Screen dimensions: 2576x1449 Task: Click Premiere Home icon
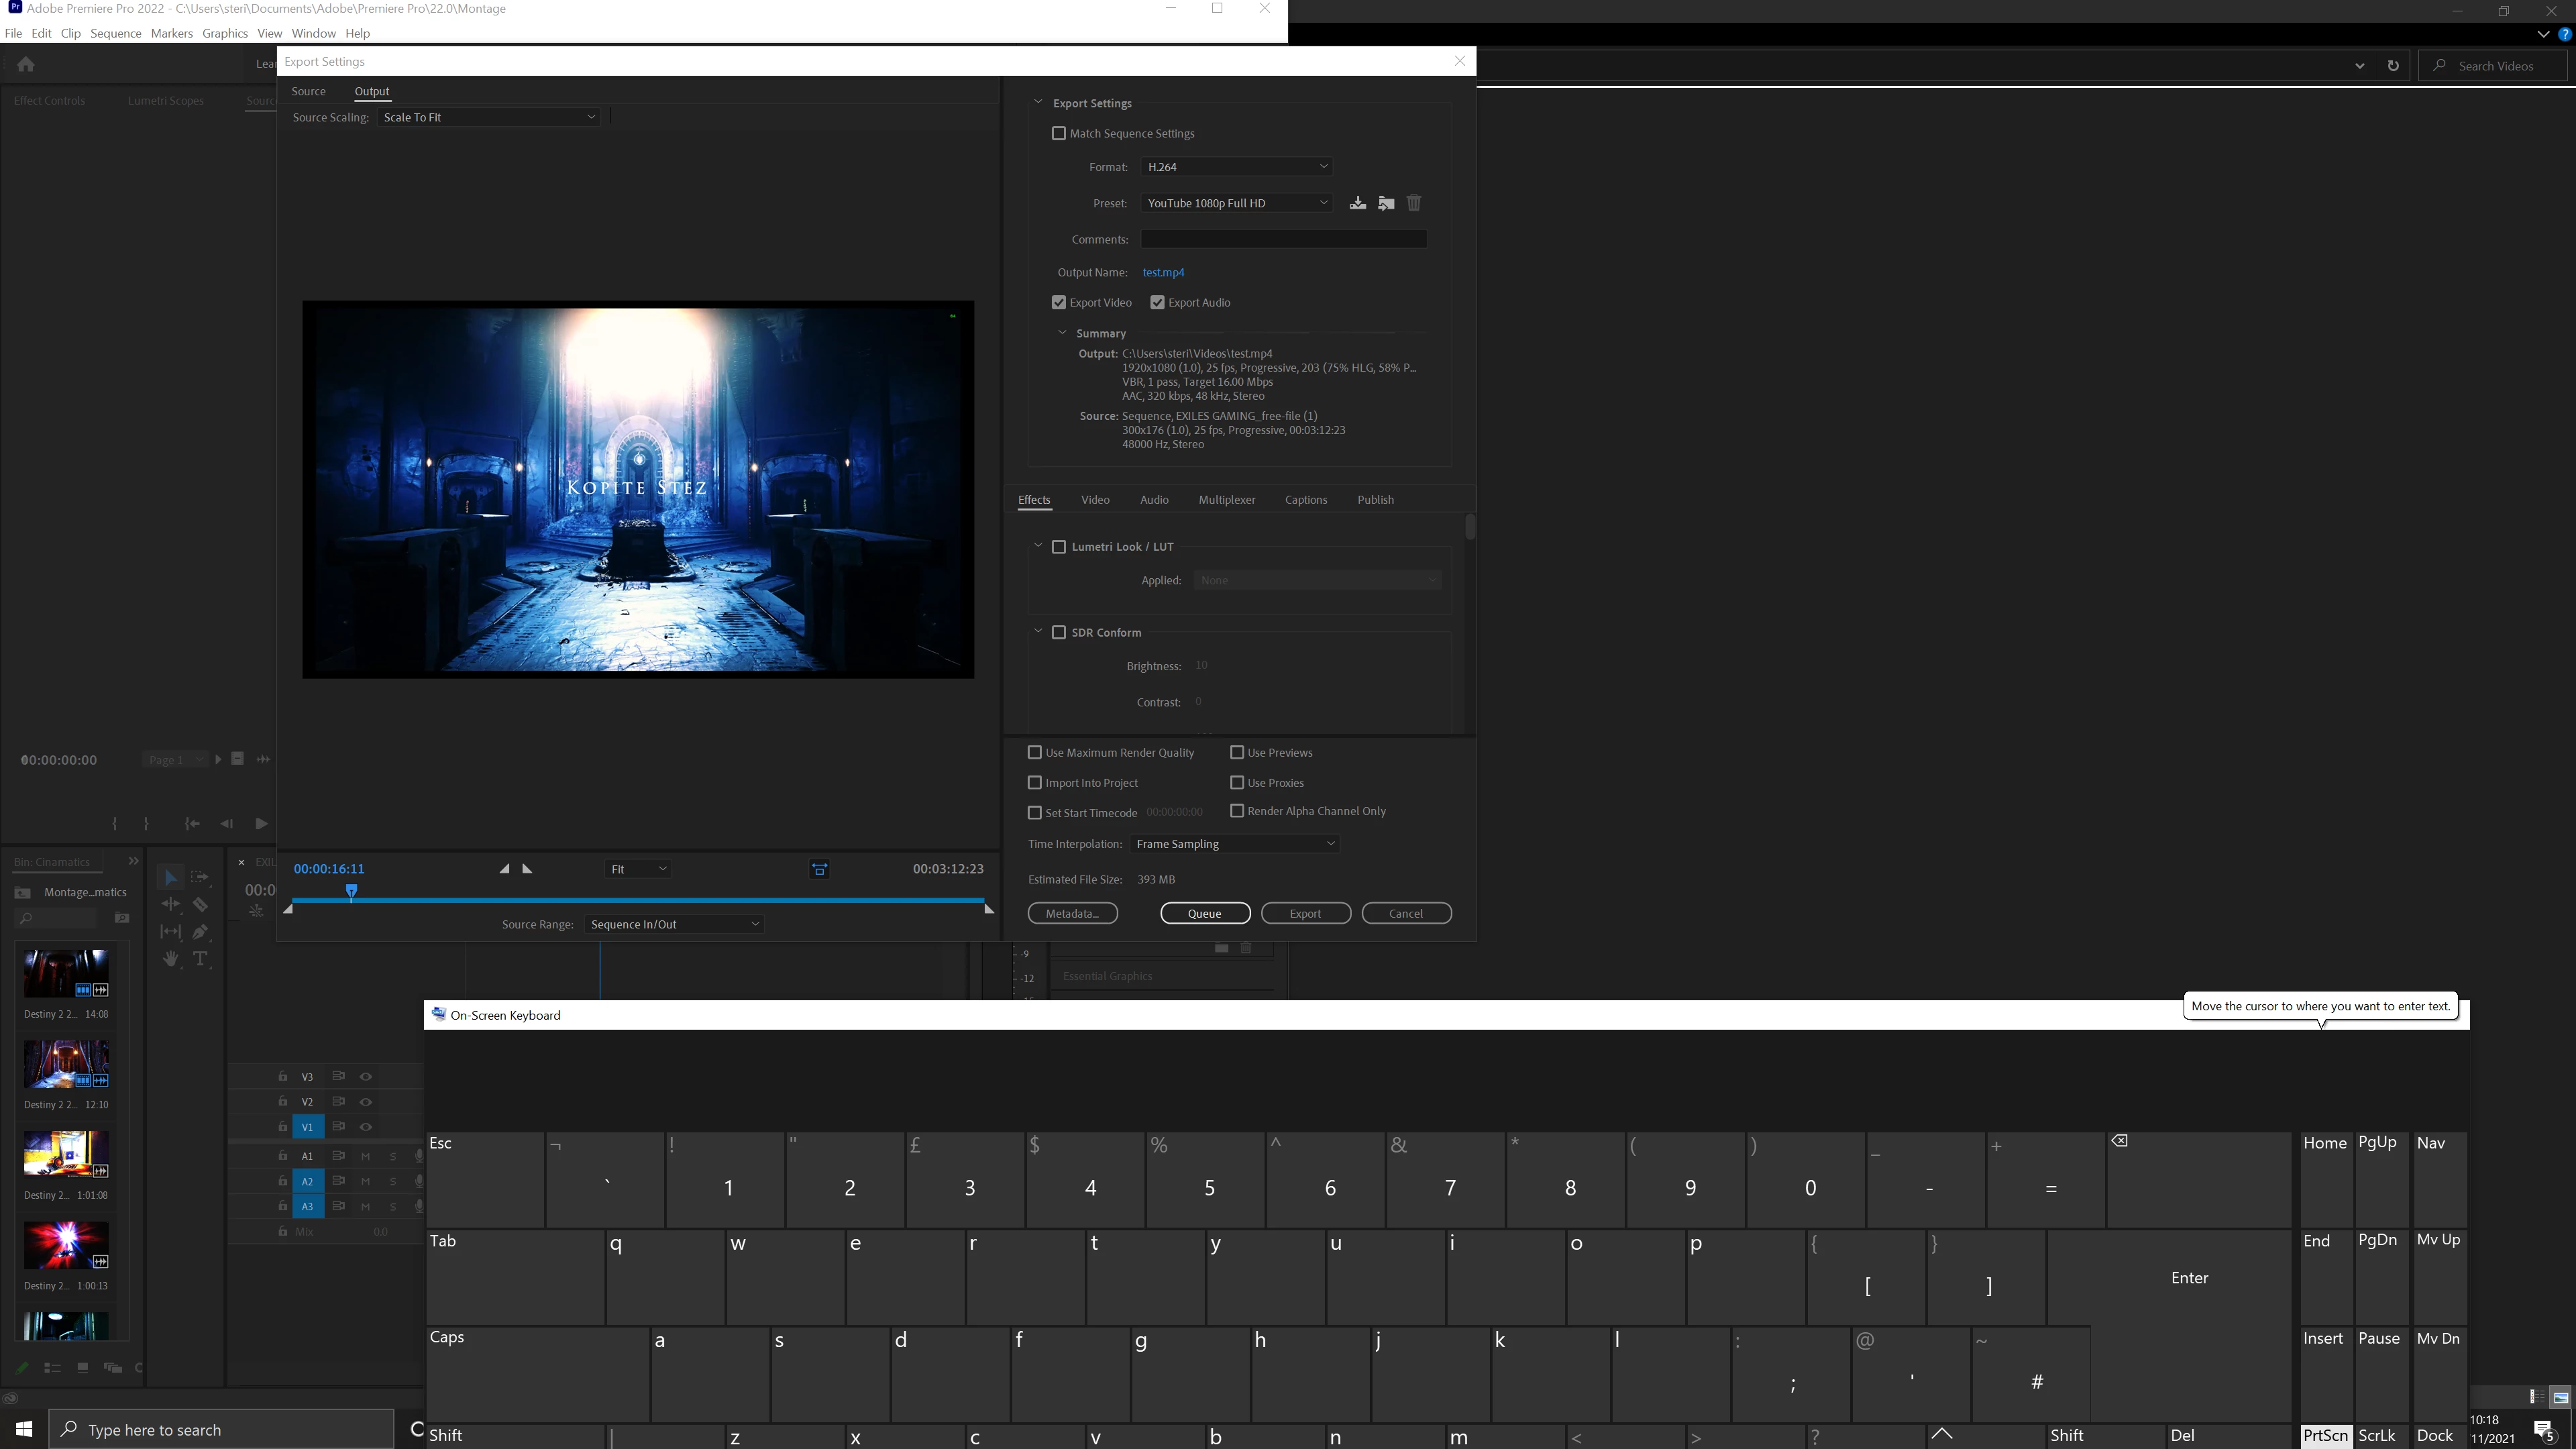(26, 64)
